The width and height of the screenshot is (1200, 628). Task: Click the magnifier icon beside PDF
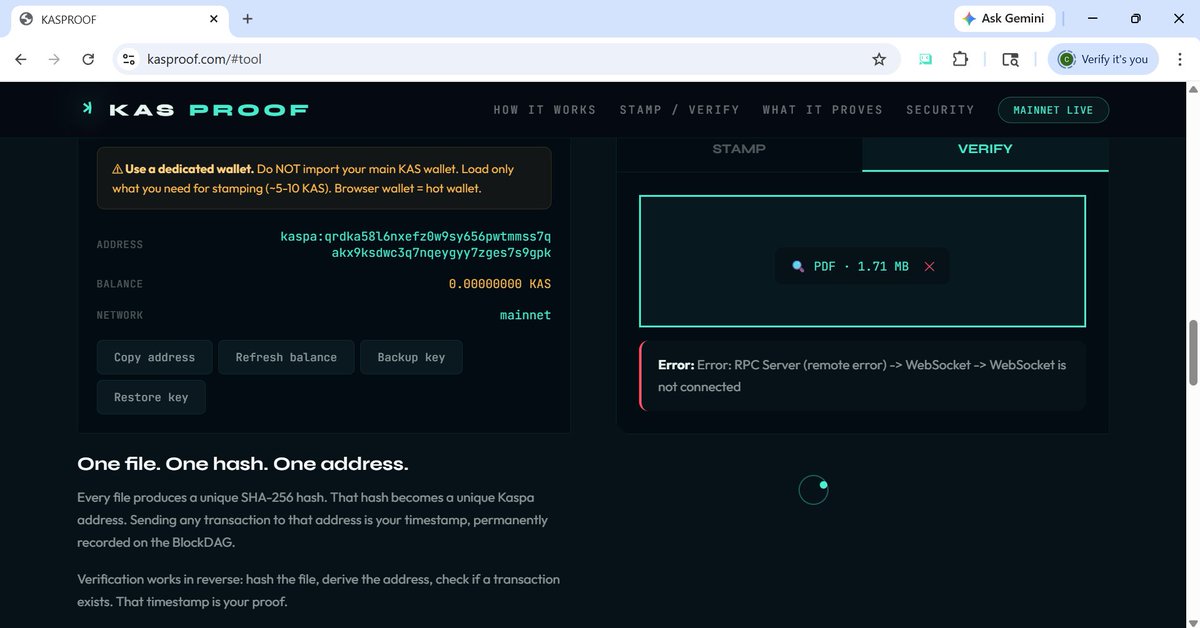[x=798, y=266]
